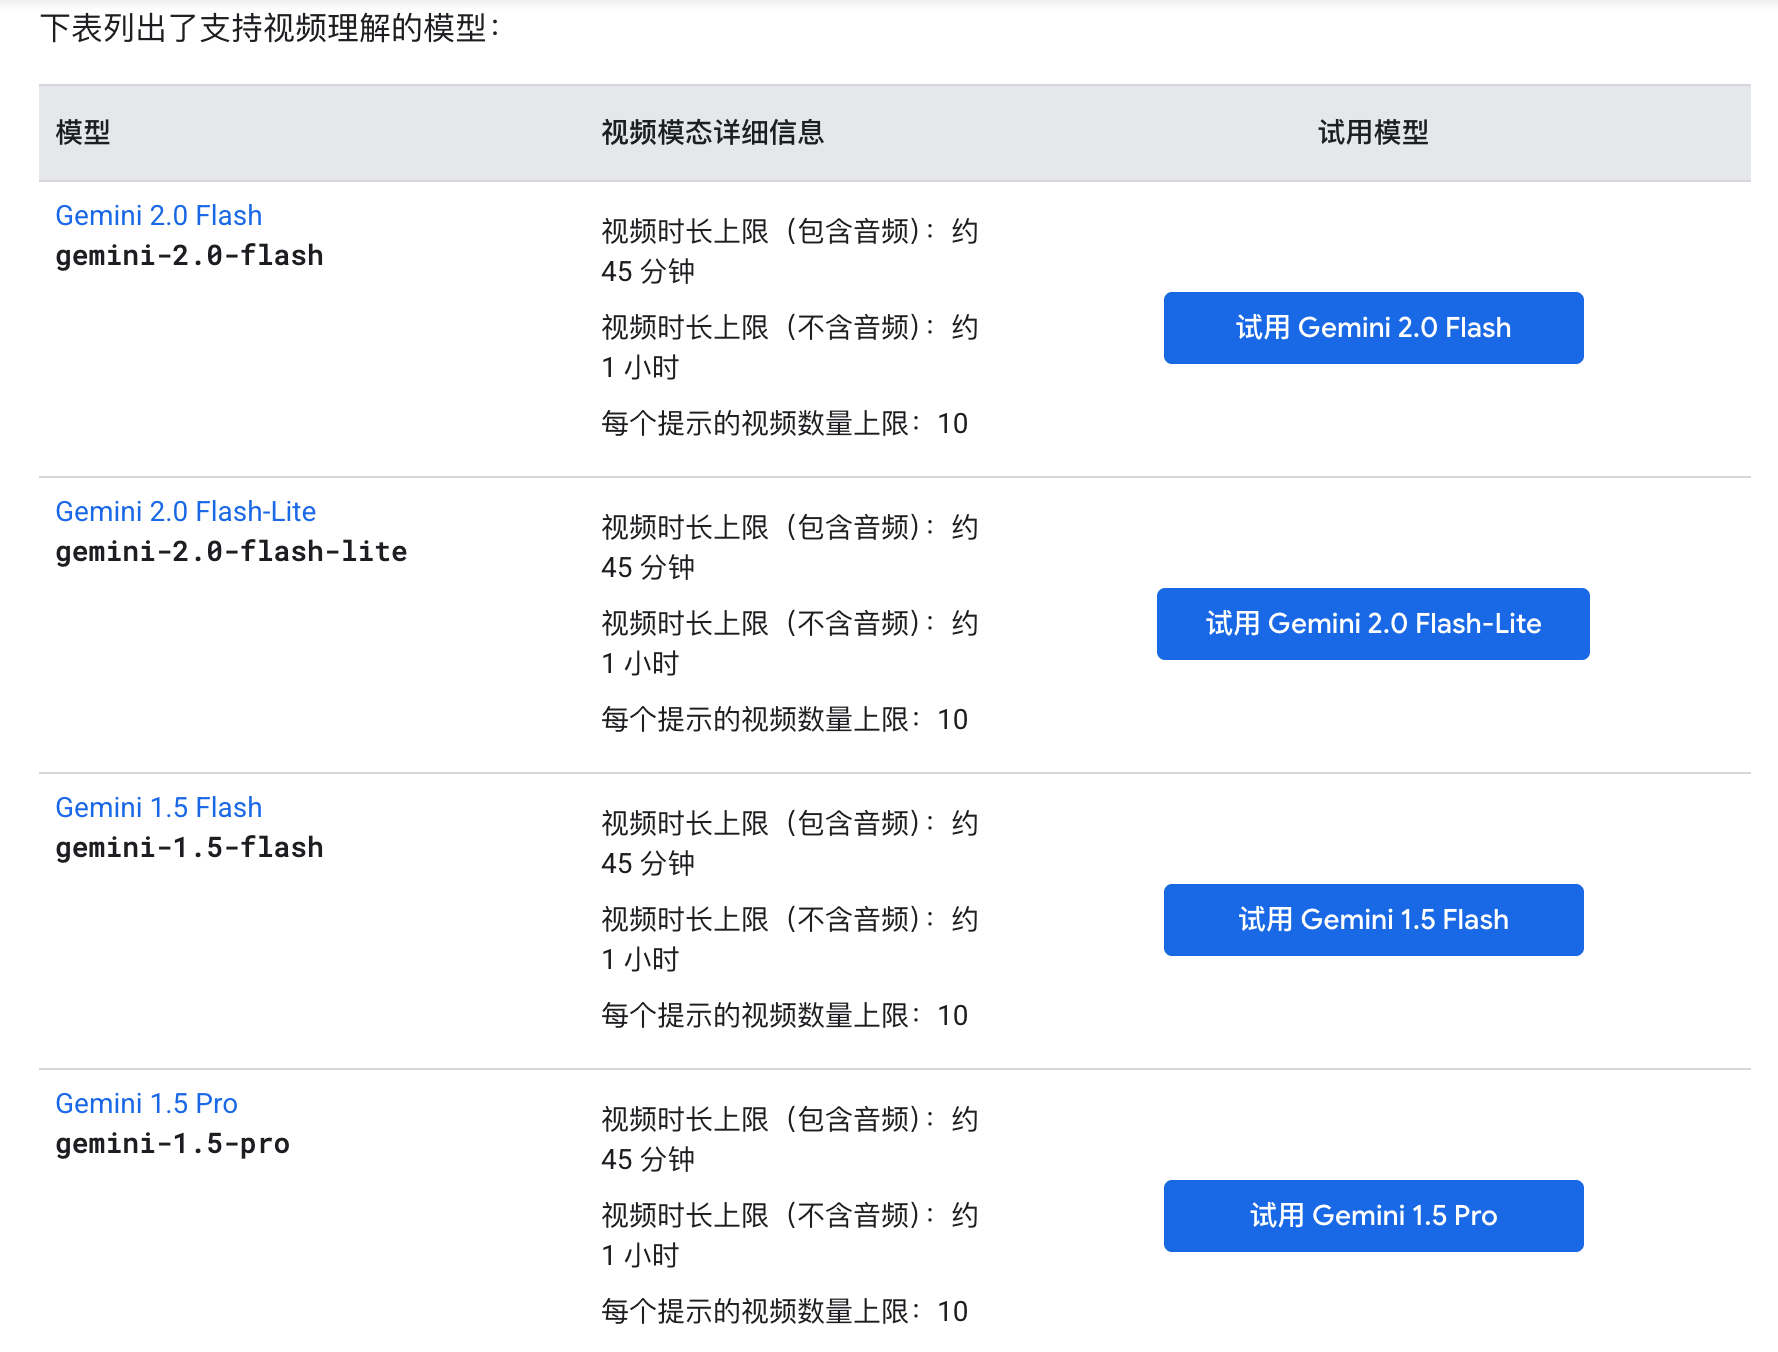Viewport: 1778px width, 1352px height.
Task: Click the no-audio duration limit in the gemini-2.0-flash-lite row
Action: point(790,643)
